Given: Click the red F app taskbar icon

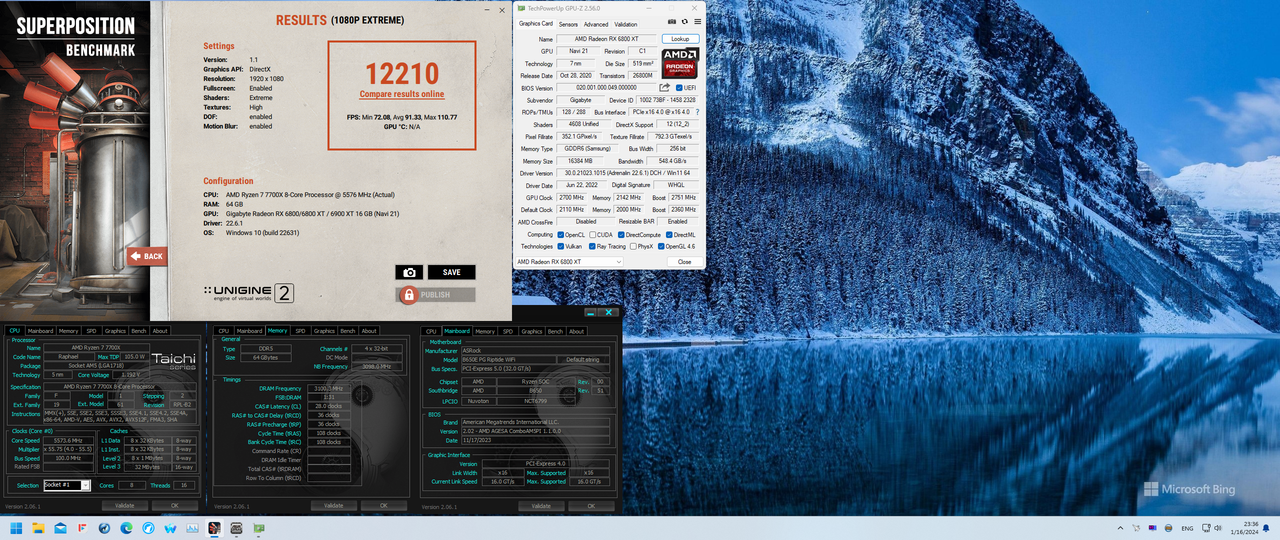Looking at the screenshot, I should point(82,527).
